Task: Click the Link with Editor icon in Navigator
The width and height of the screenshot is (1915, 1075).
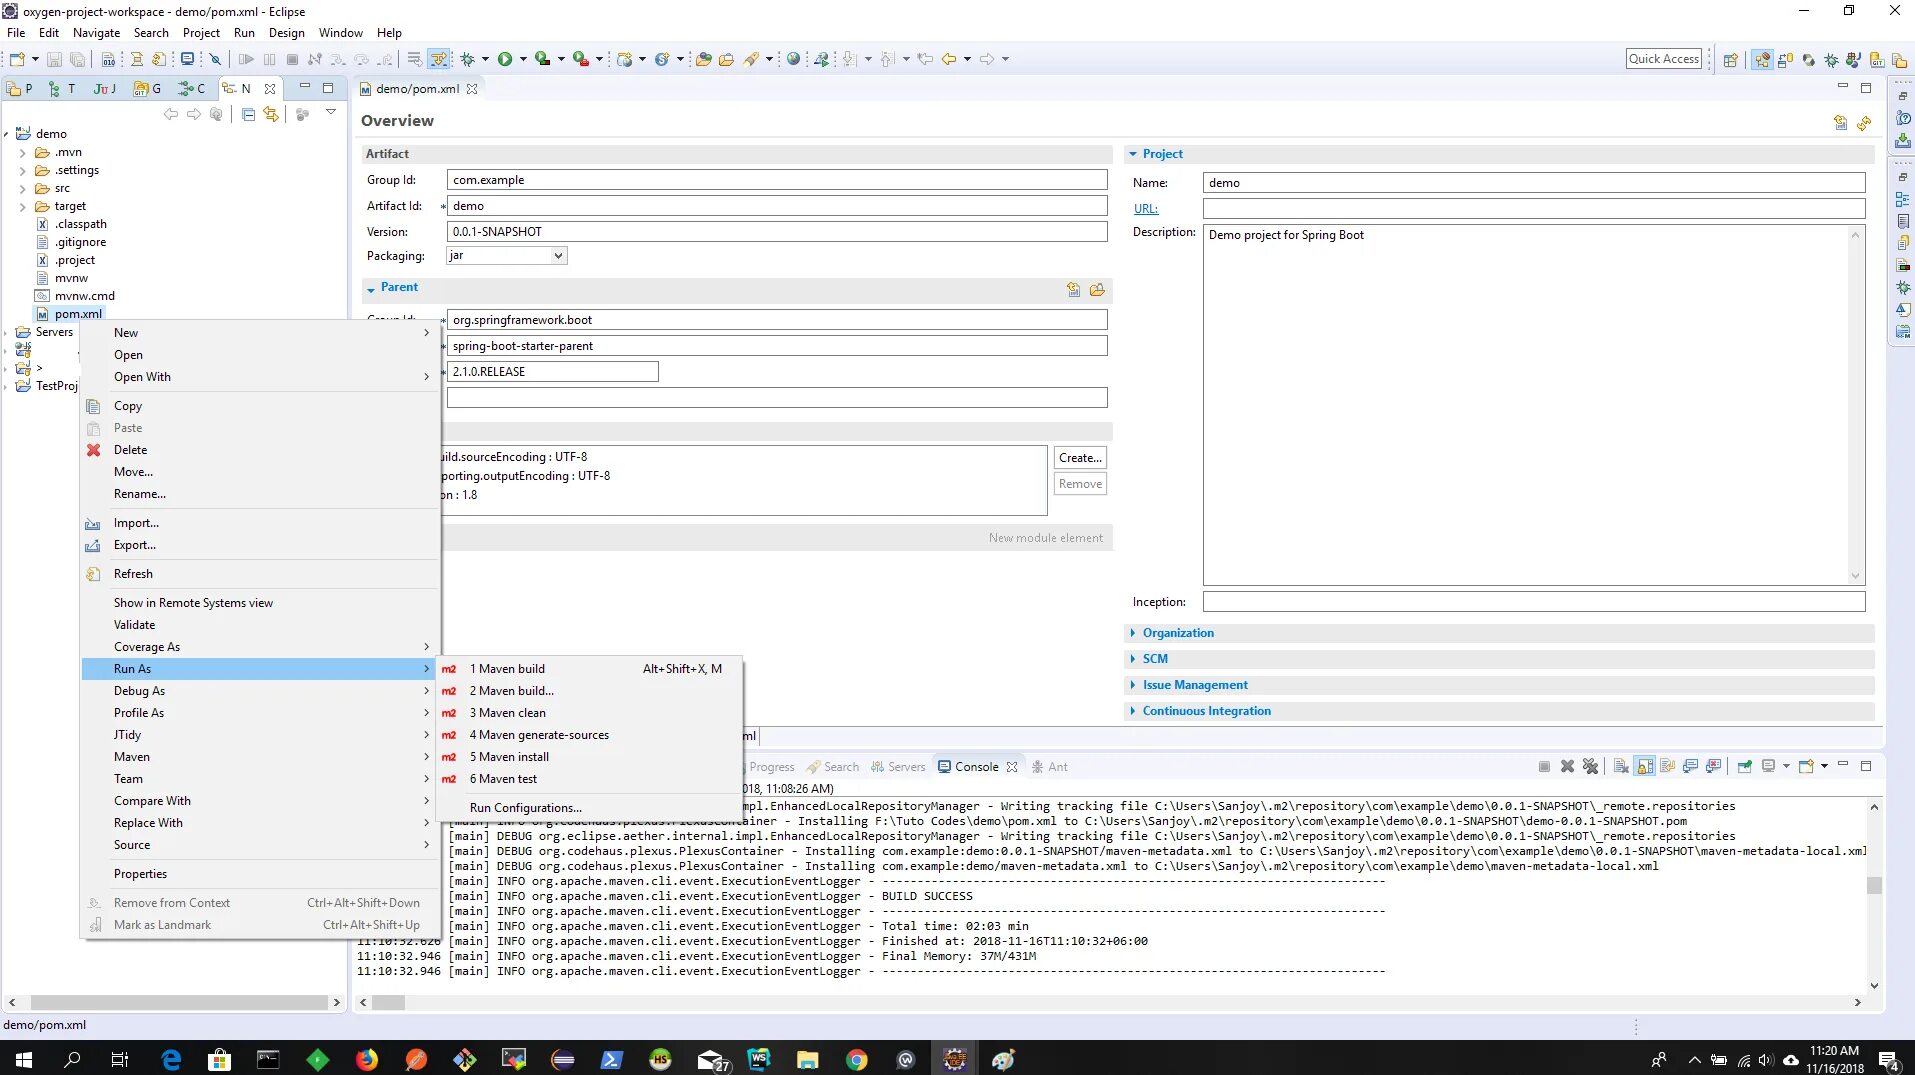Action: (x=271, y=114)
